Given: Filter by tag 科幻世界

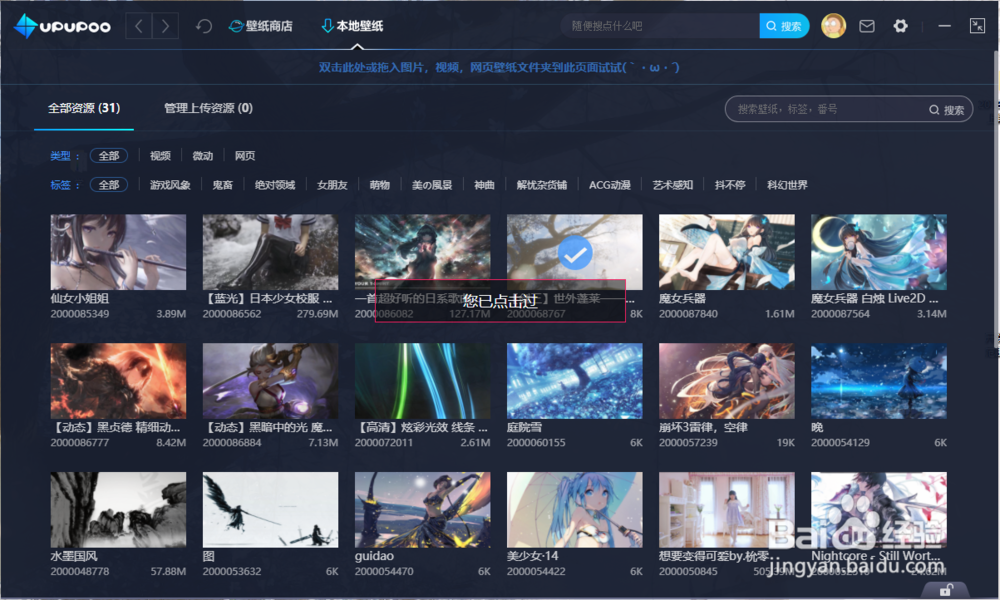Looking at the screenshot, I should (787, 185).
